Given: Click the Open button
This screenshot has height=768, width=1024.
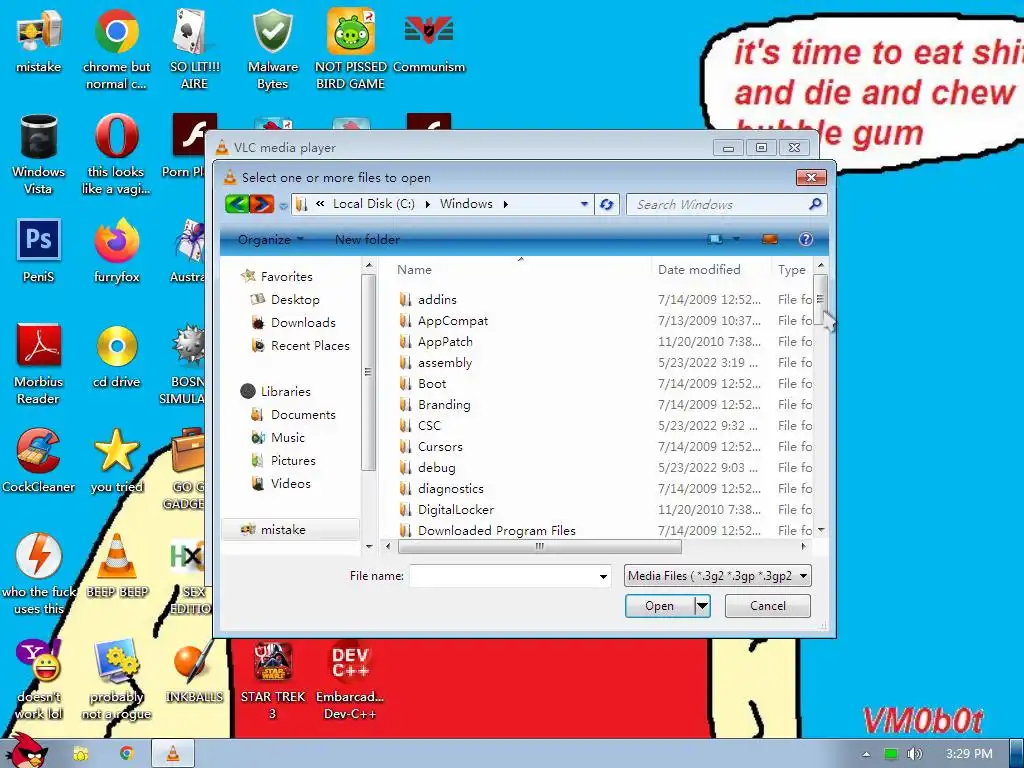Looking at the screenshot, I should coord(660,606).
